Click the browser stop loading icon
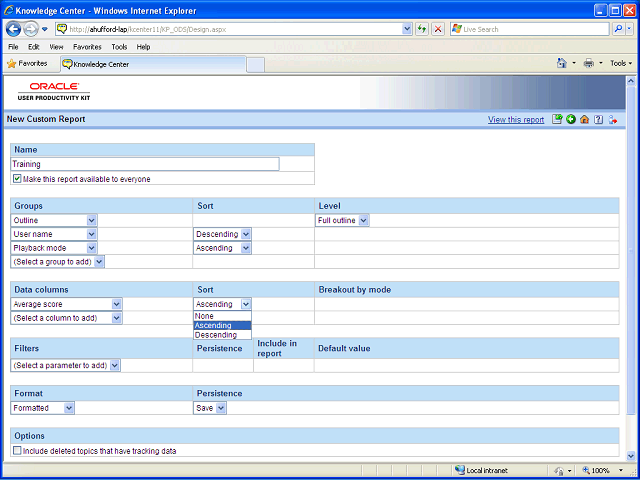This screenshot has height=480, width=640. click(438, 29)
